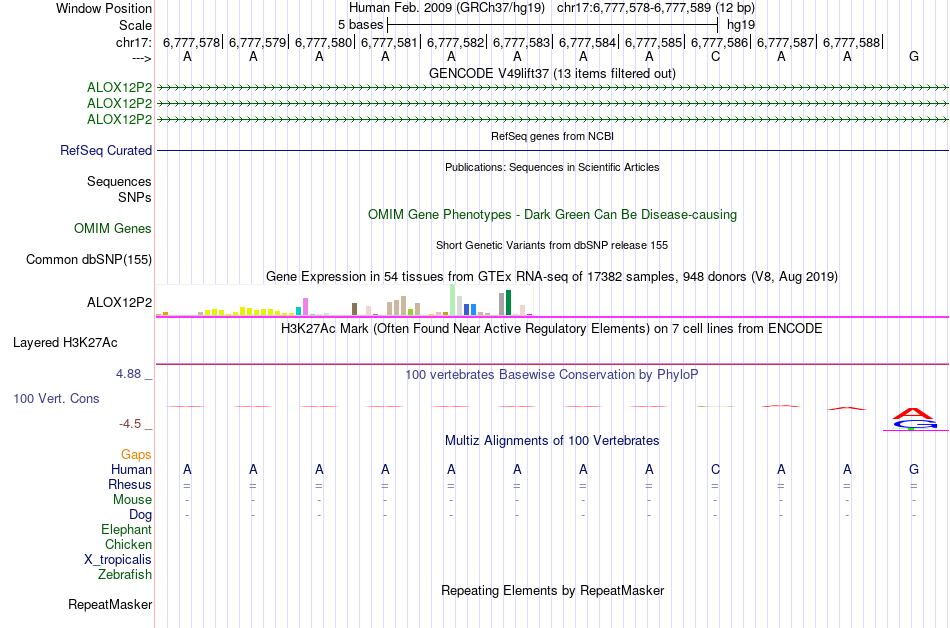Select the Rhesus alignment row label

130,484
